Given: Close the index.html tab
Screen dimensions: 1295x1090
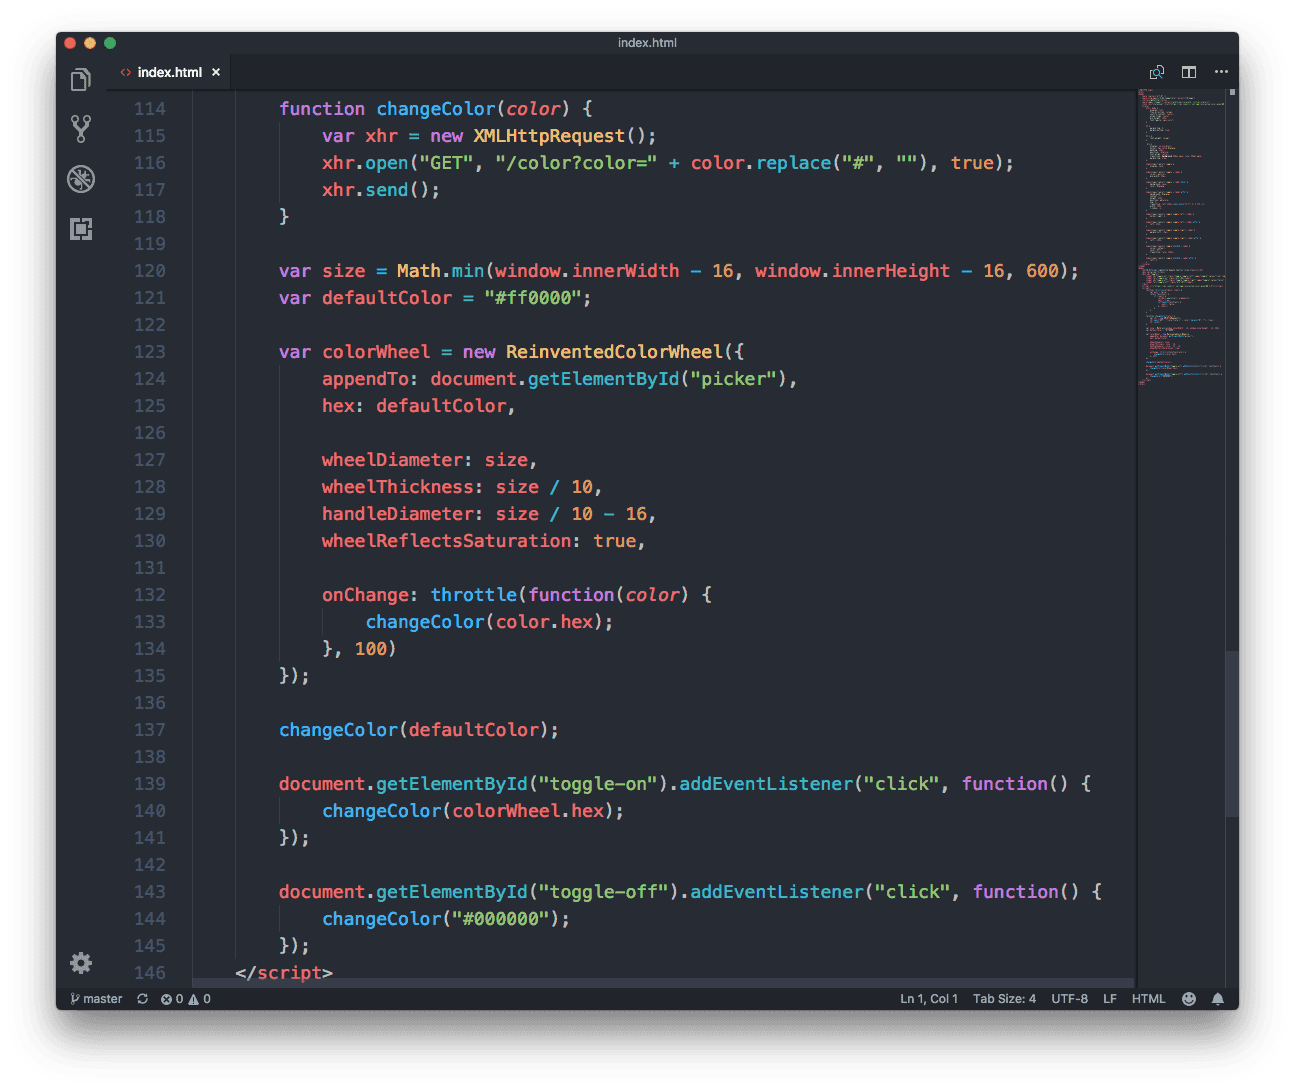Looking at the screenshot, I should tap(216, 72).
